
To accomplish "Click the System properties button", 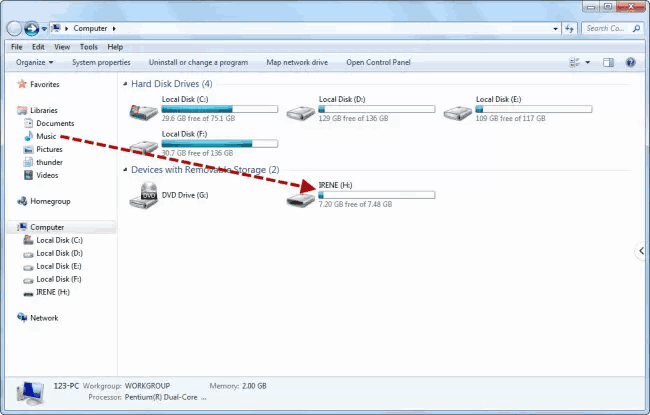I will click(x=101, y=62).
